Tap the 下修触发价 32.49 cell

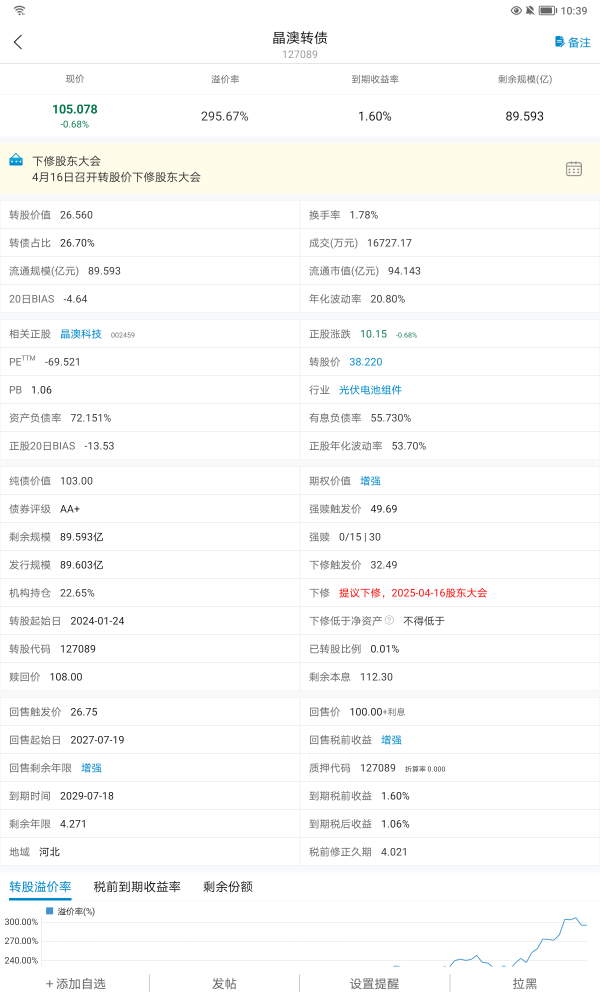[450, 565]
